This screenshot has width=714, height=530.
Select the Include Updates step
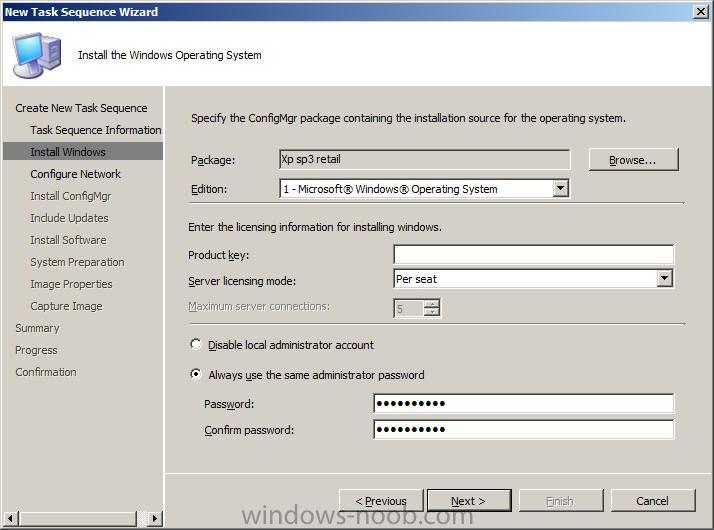69,218
